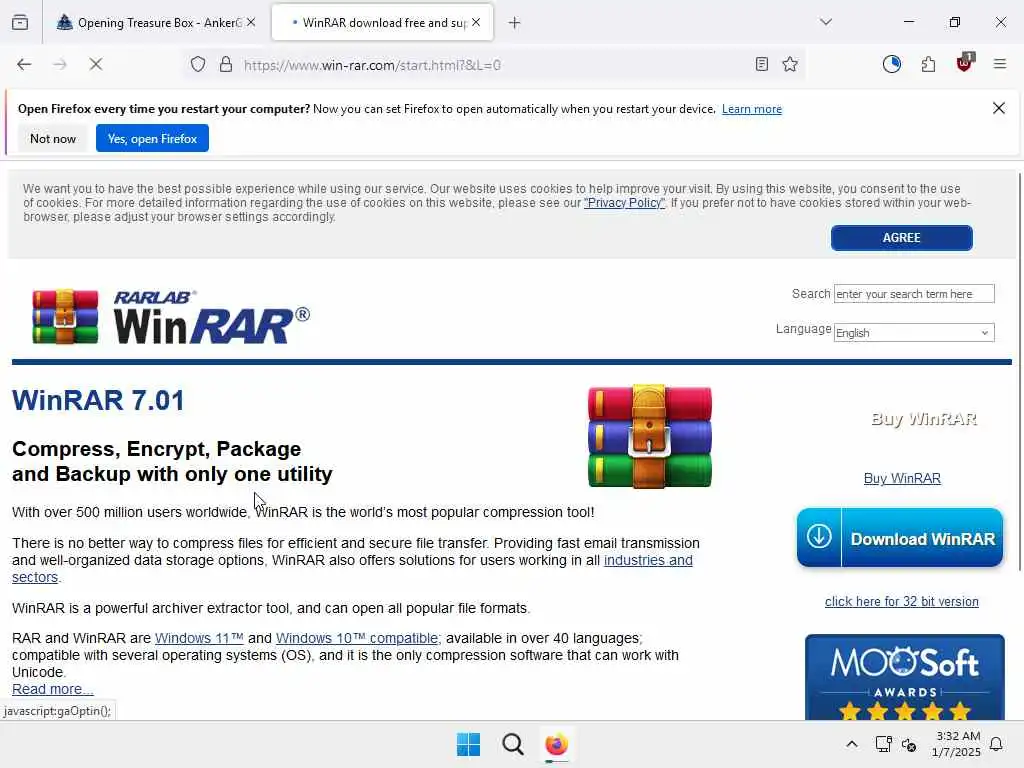1024x768 pixels.
Task: Open the network tray icon
Action: 883,744
